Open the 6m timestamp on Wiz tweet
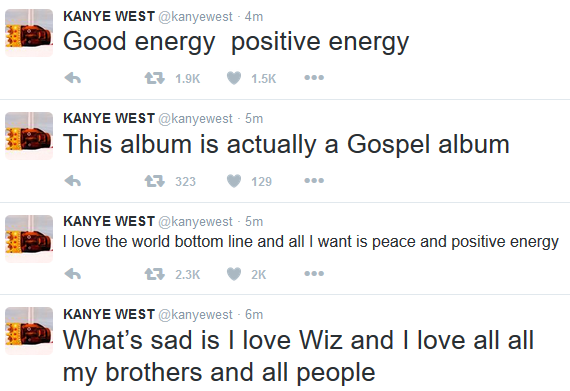The image size is (570, 391). point(254,314)
